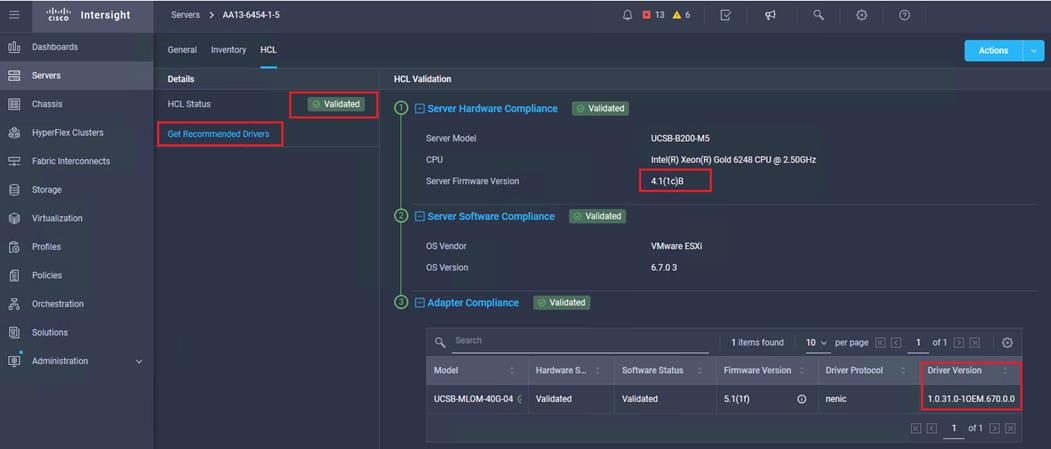Click the HyperFlex Clusters sidebar icon

(13, 133)
